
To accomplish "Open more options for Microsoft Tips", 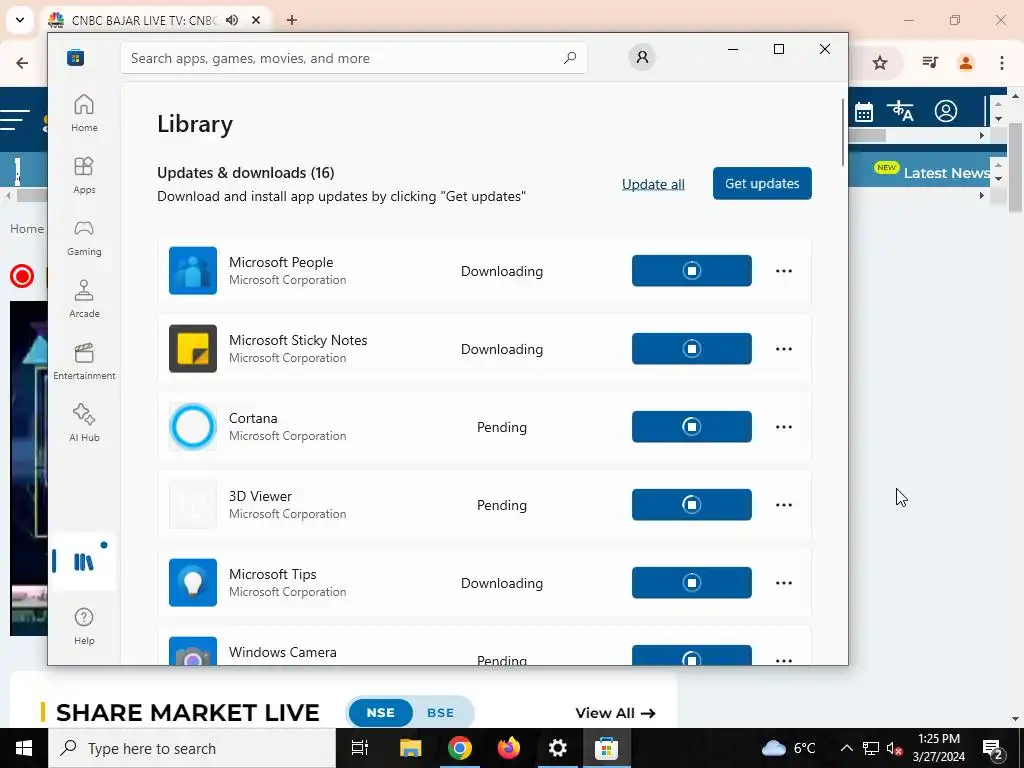I will (x=784, y=583).
